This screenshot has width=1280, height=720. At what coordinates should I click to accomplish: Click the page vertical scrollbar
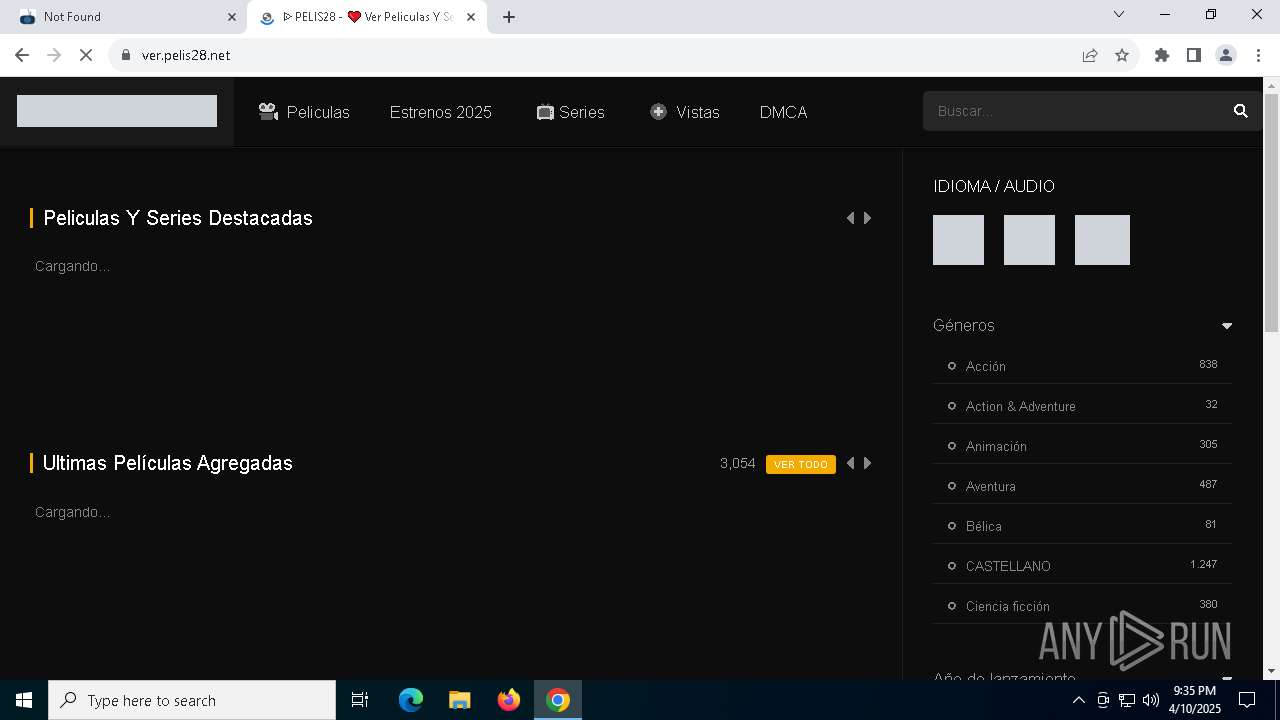pos(1271,212)
